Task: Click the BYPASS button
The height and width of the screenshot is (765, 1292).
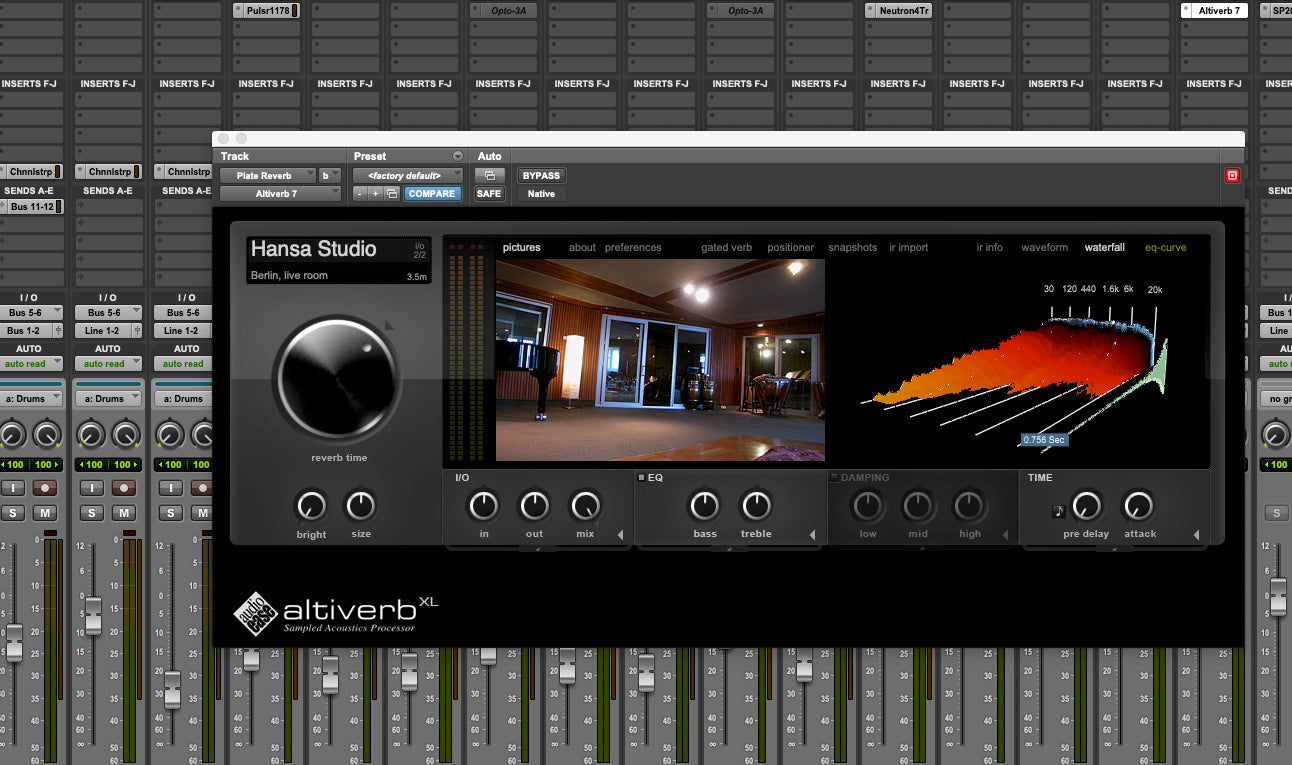Action: pyautogui.click(x=541, y=175)
